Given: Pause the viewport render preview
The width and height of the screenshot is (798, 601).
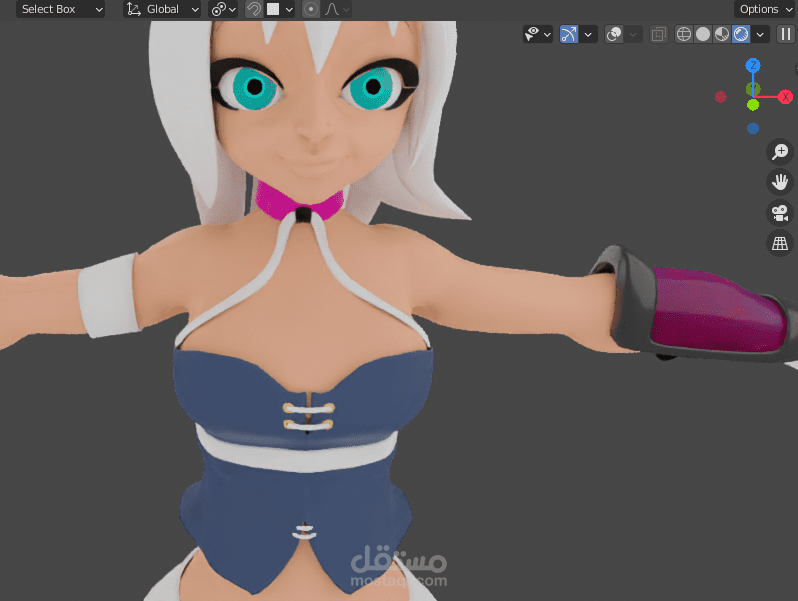Looking at the screenshot, I should (786, 35).
